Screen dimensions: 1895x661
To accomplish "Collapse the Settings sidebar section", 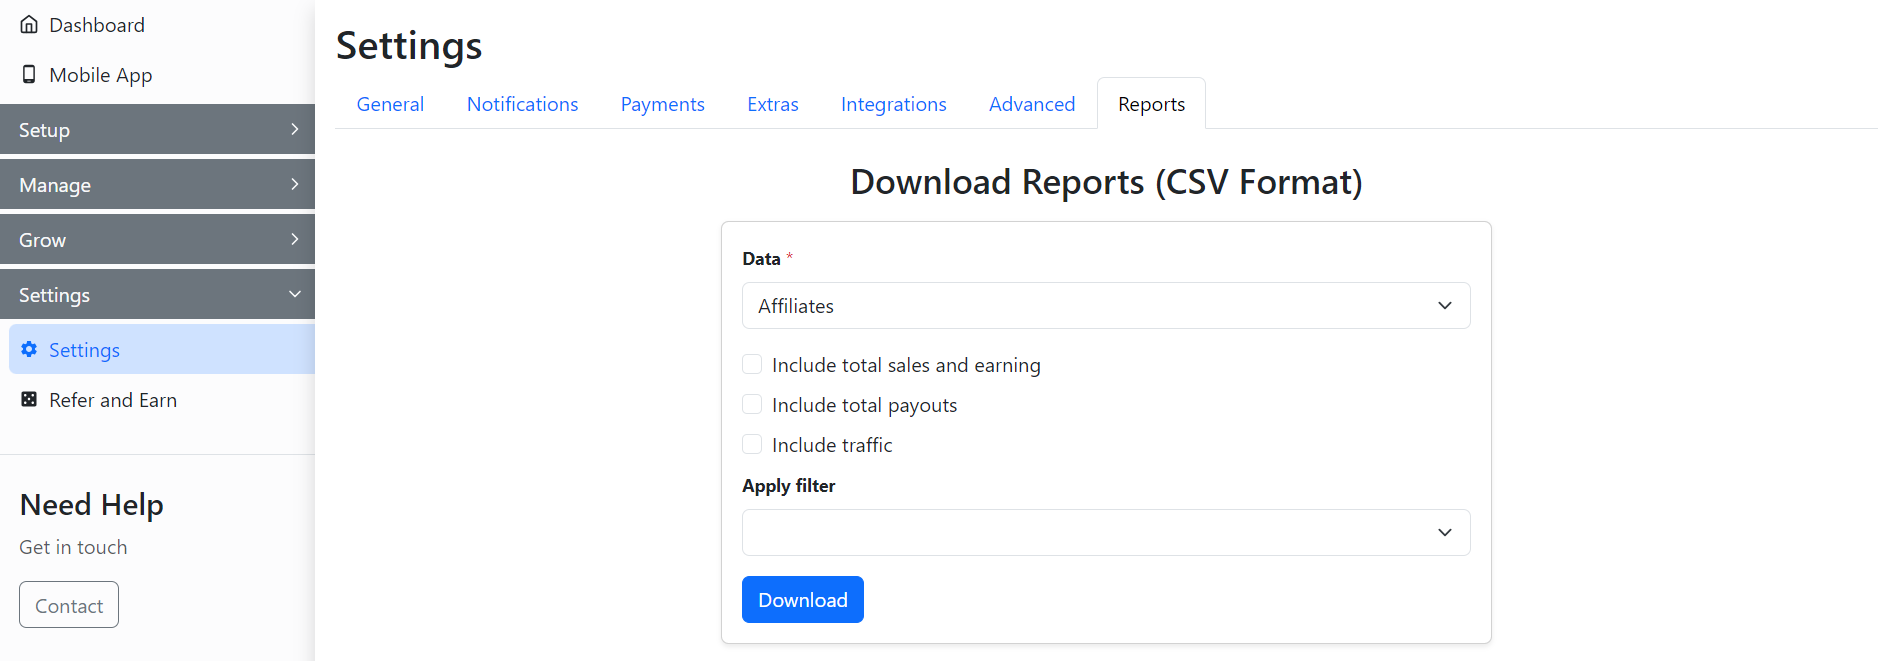I will click(157, 295).
